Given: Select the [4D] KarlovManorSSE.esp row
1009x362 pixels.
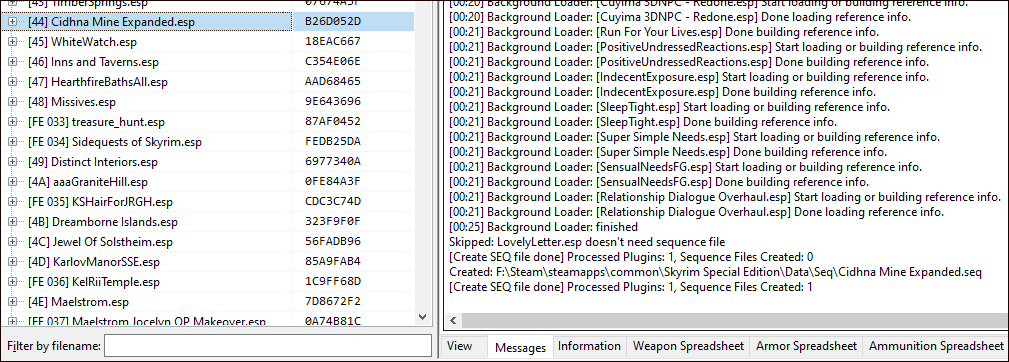Looking at the screenshot, I should (208, 262).
